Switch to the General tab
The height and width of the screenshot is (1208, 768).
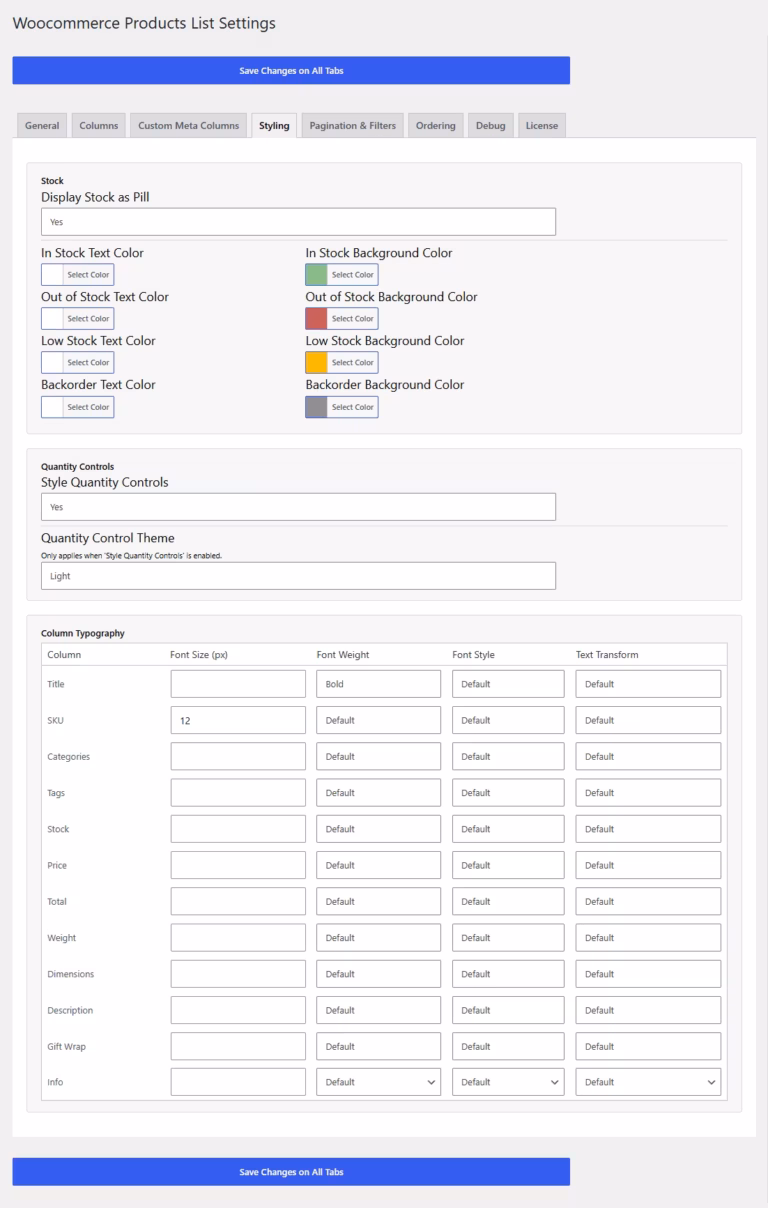coord(42,126)
